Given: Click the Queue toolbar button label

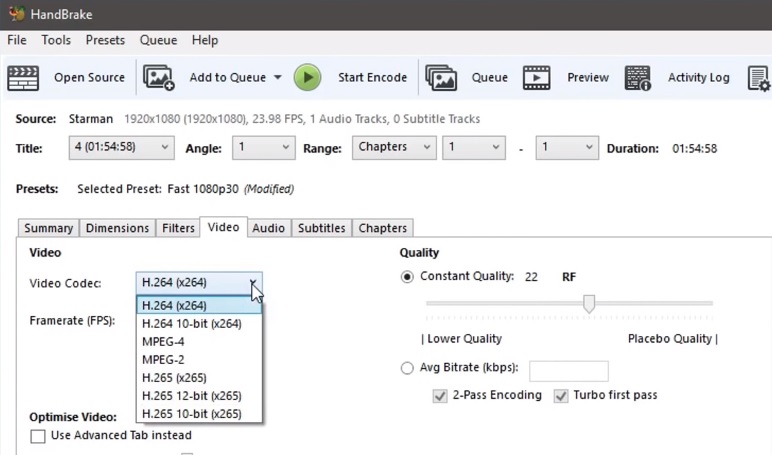Looking at the screenshot, I should coord(489,78).
